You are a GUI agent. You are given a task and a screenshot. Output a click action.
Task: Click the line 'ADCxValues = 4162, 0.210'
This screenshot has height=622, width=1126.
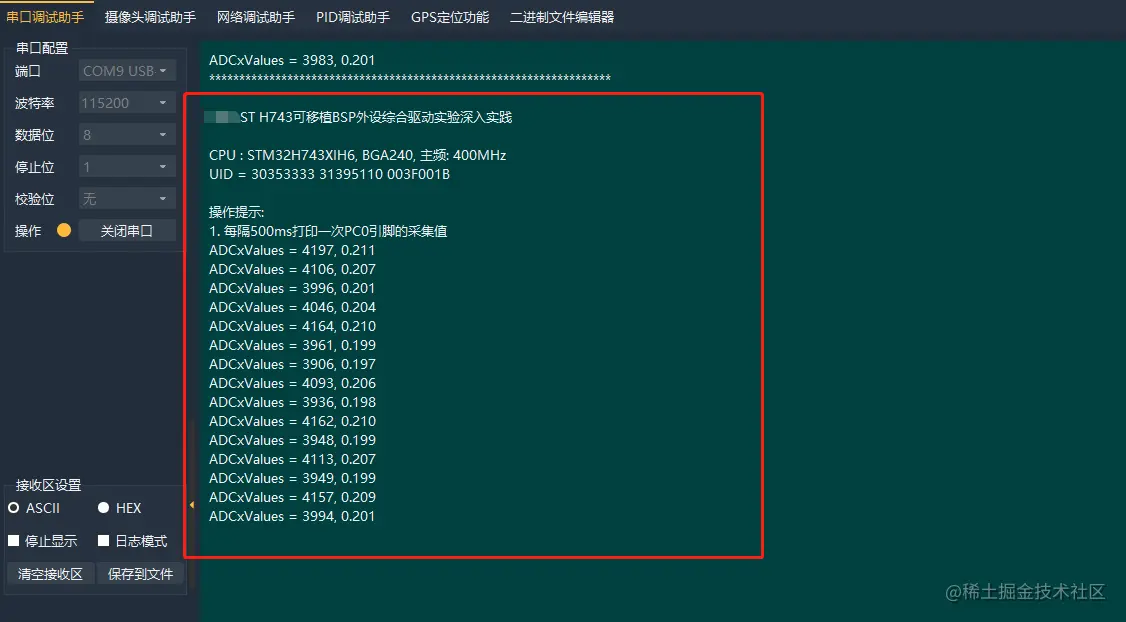pyautogui.click(x=292, y=422)
